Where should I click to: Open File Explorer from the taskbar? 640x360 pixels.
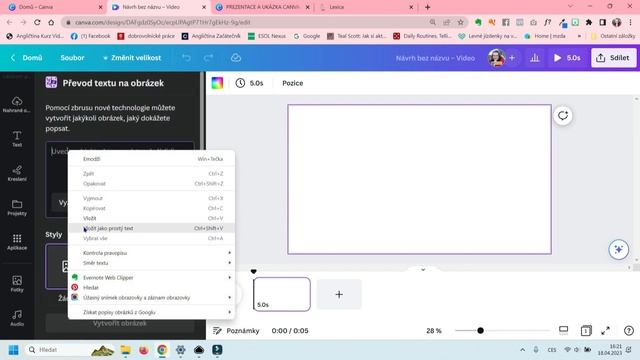[x=125, y=350]
